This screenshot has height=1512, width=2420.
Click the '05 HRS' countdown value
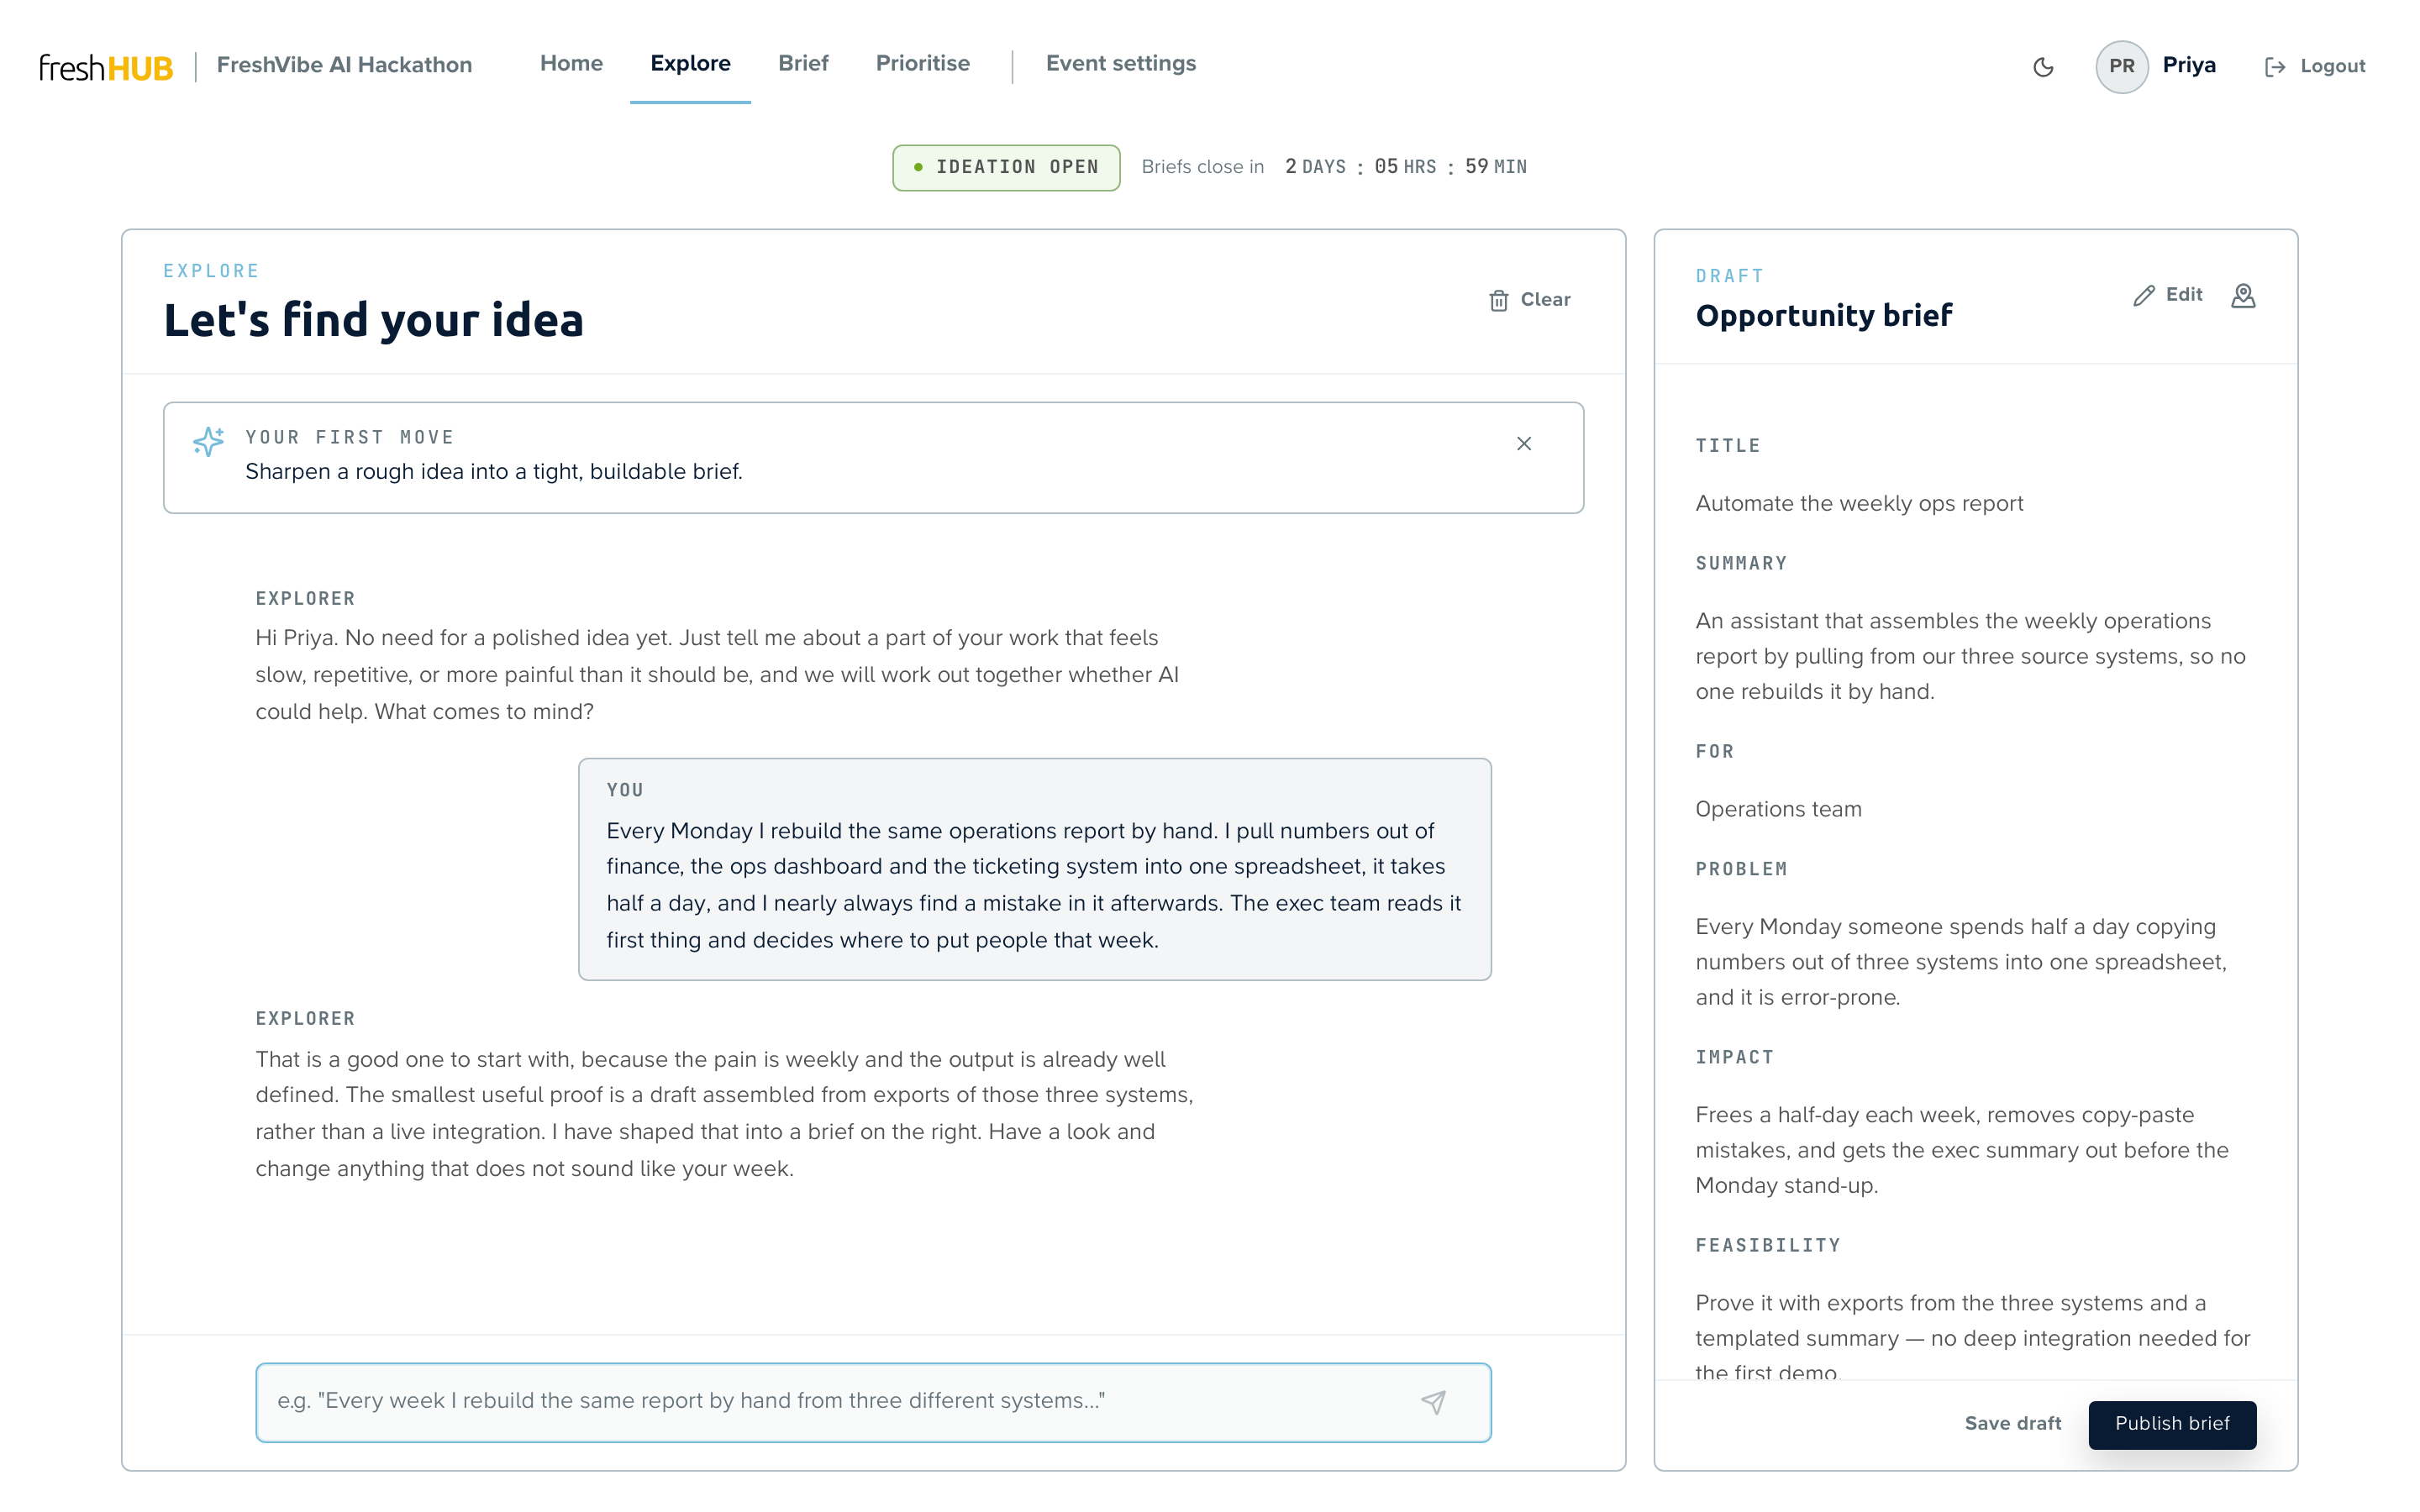pyautogui.click(x=1405, y=166)
